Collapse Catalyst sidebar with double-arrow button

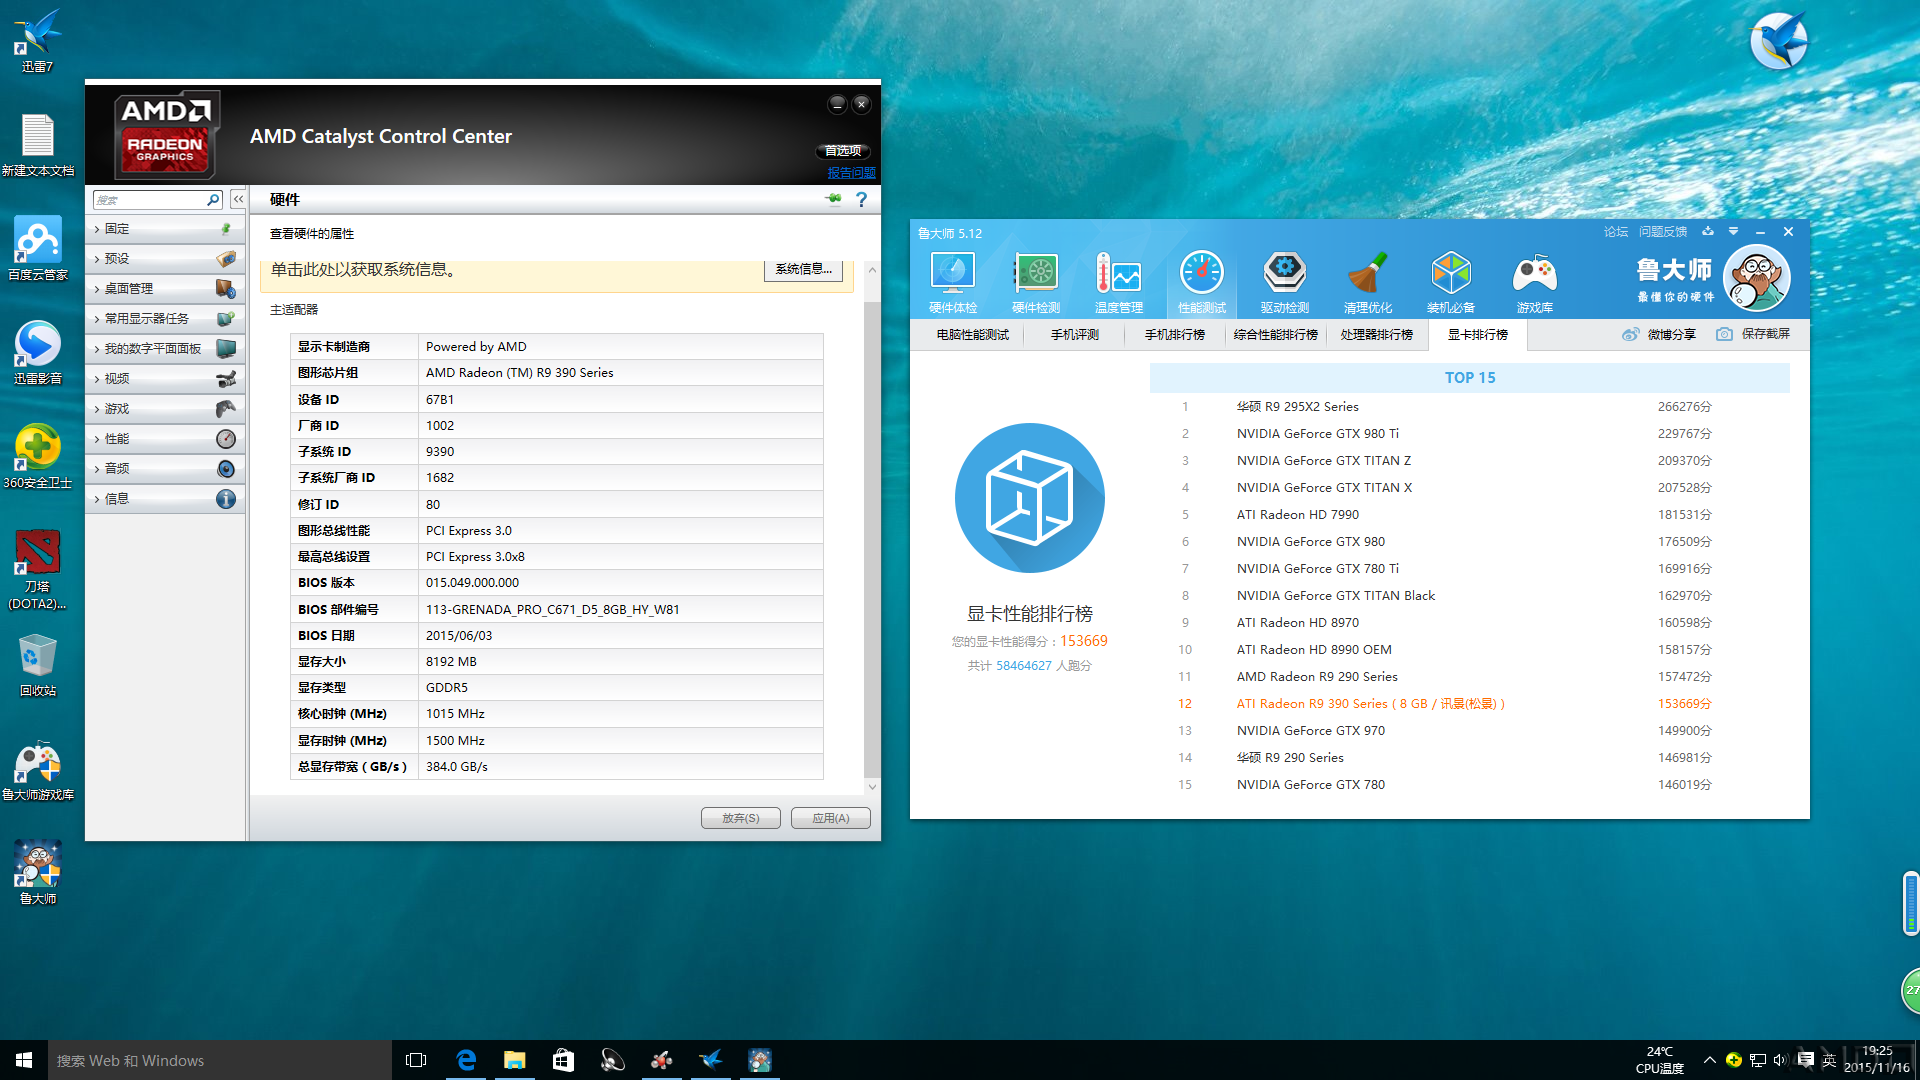point(238,199)
